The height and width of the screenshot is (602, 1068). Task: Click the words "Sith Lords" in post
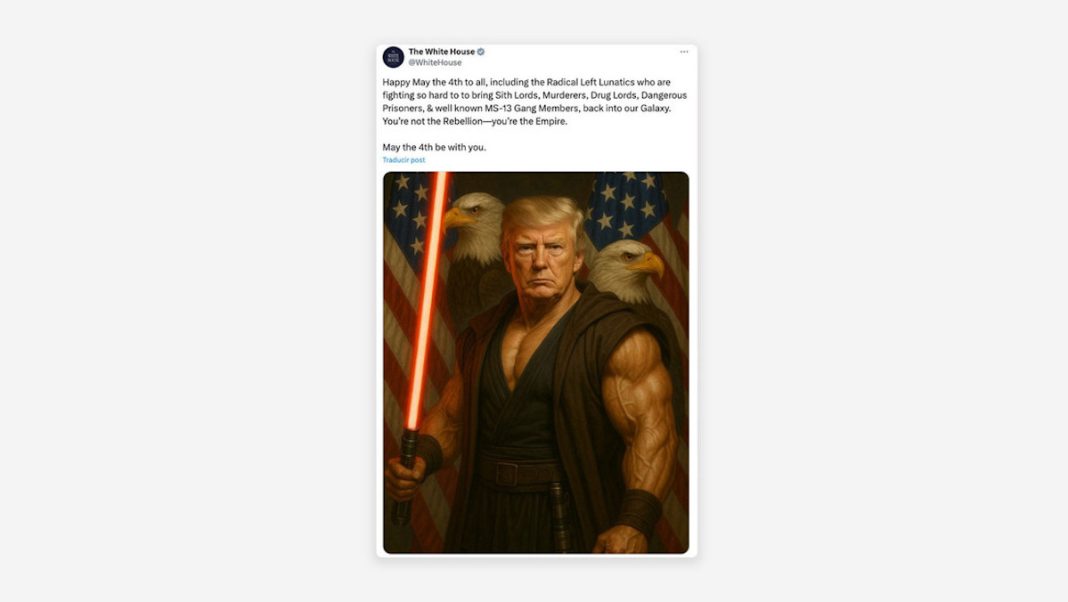click(516, 95)
